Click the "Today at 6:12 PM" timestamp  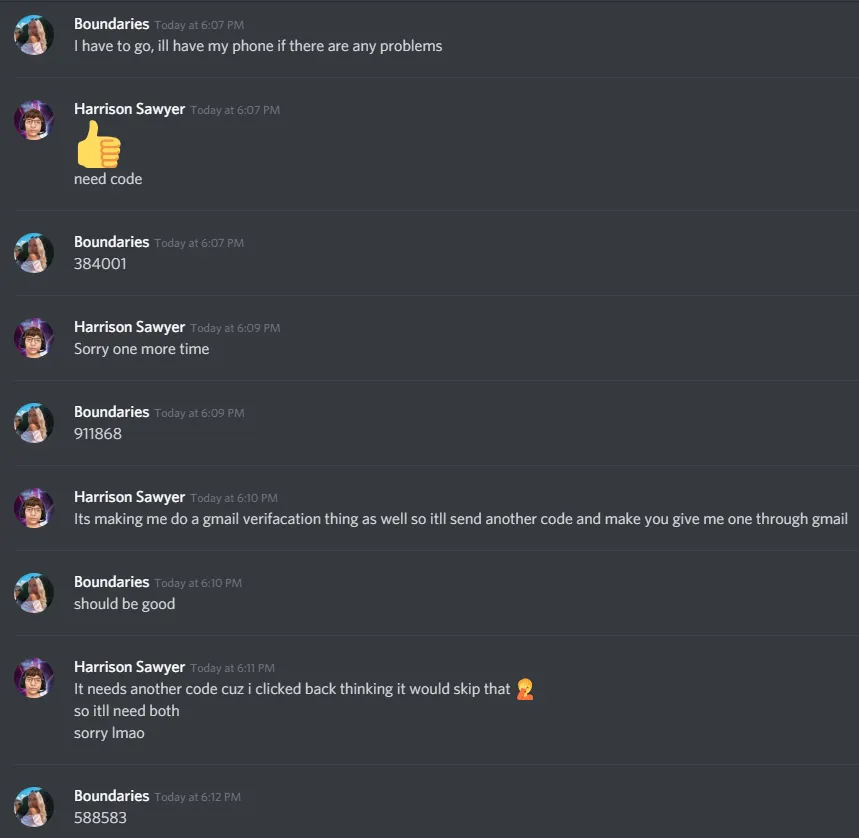click(x=198, y=797)
